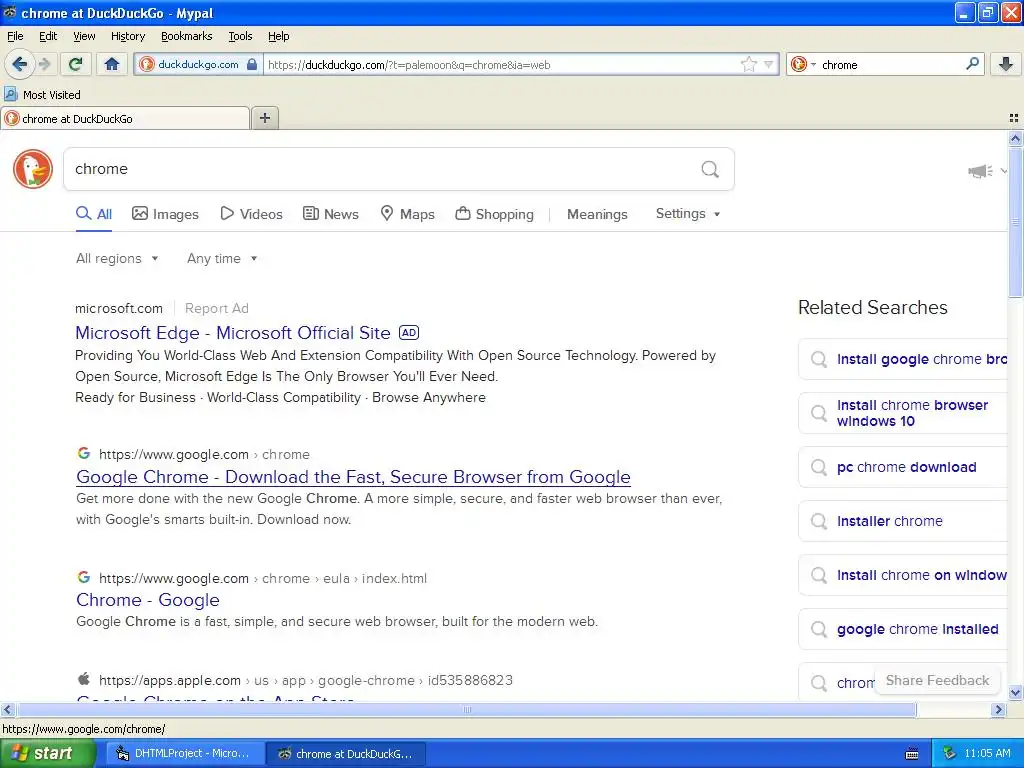The width and height of the screenshot is (1024, 768).
Task: Click the Most Visited bookmark label
Action: [52, 95]
